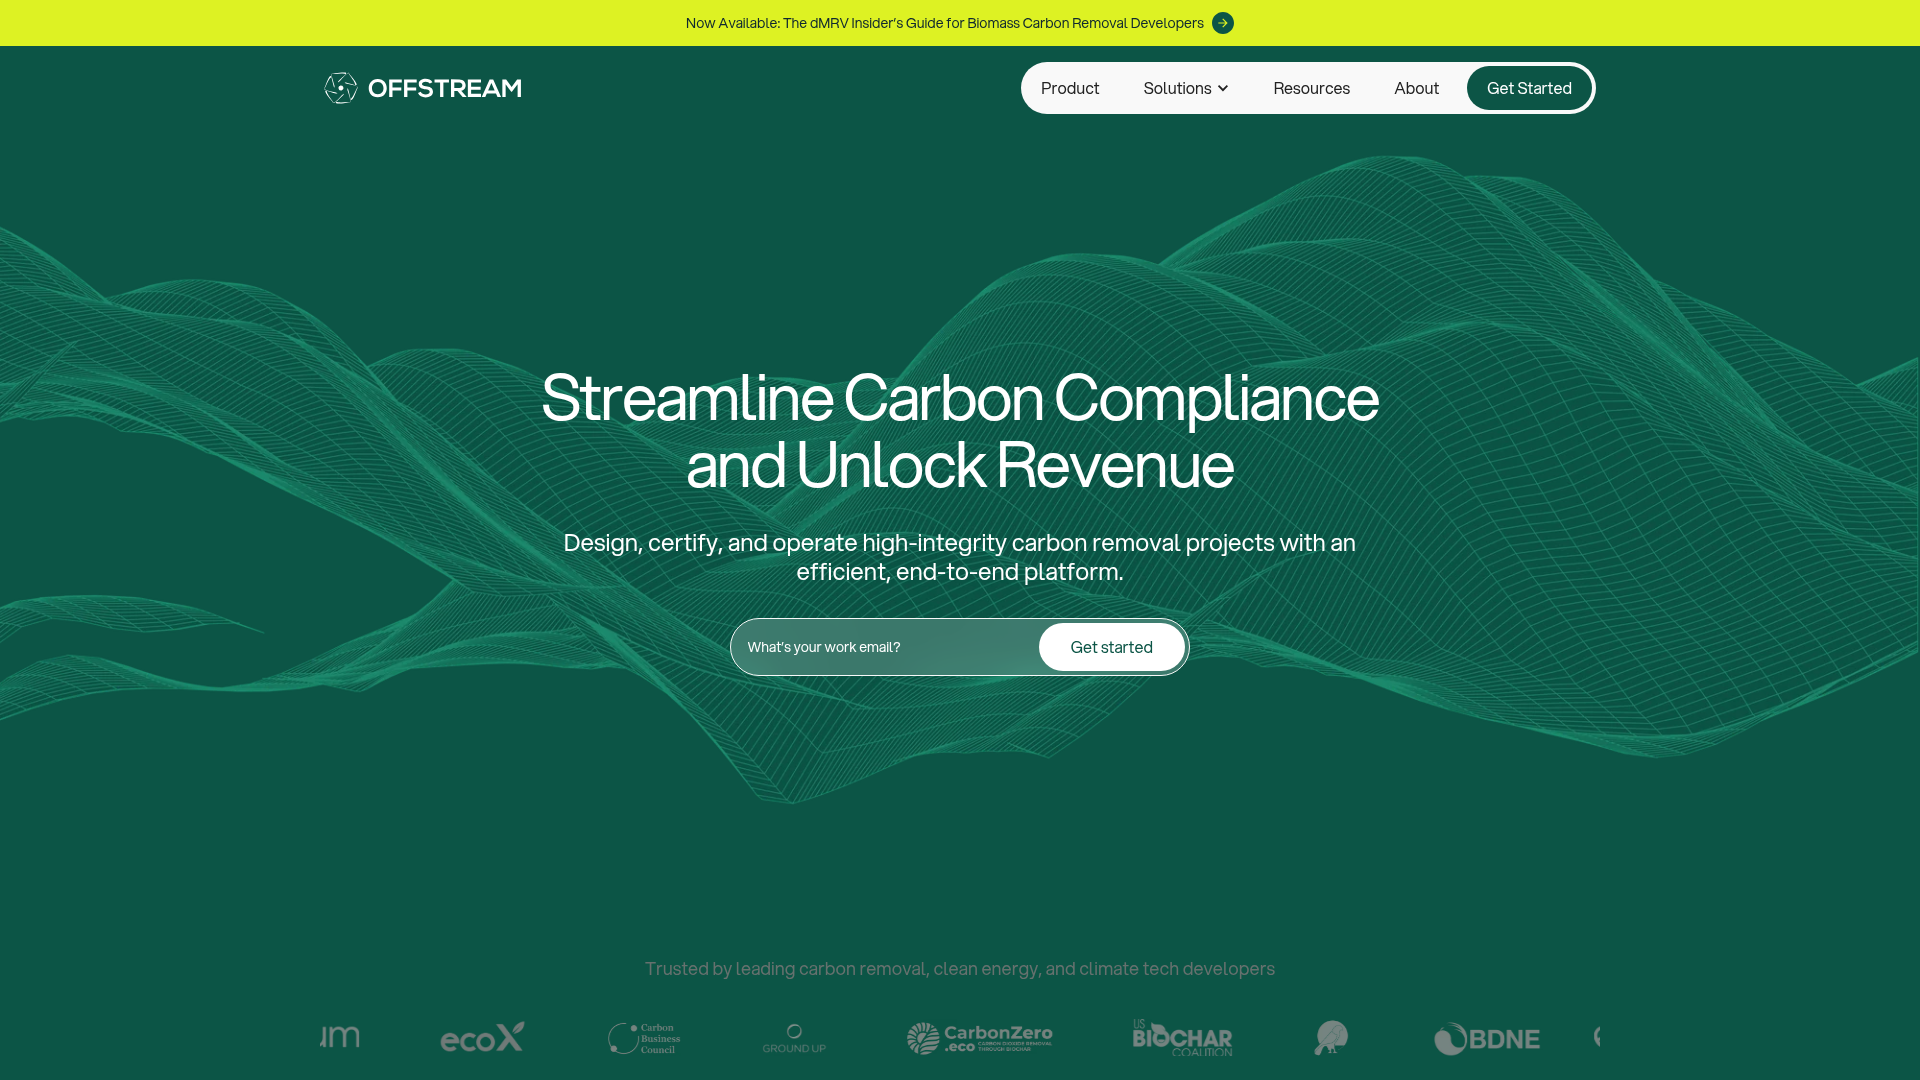Open the Product menu item
Screen dimensions: 1920x1080
1070,88
